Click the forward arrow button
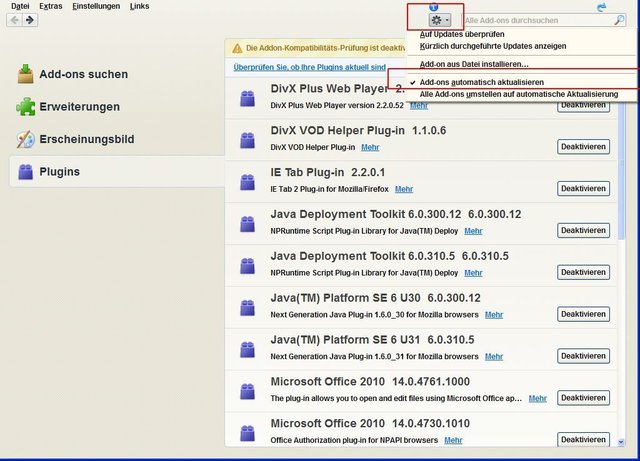The width and height of the screenshot is (640, 461). point(30,20)
